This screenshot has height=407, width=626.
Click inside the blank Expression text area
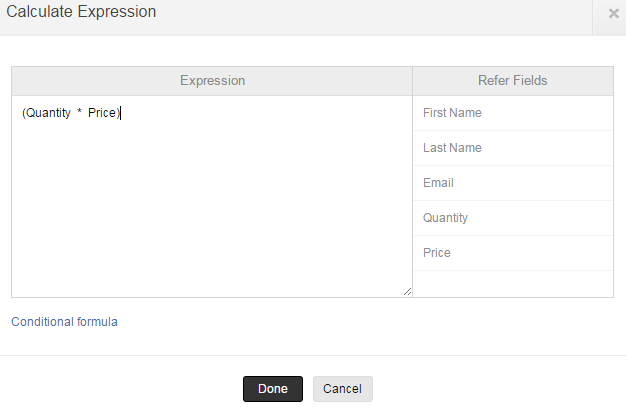tap(212, 210)
